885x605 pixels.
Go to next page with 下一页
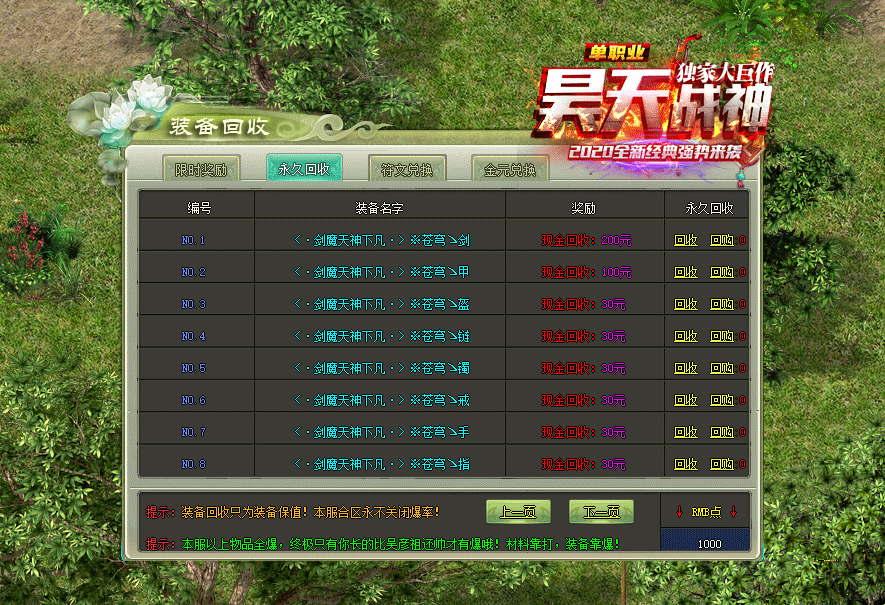(601, 512)
